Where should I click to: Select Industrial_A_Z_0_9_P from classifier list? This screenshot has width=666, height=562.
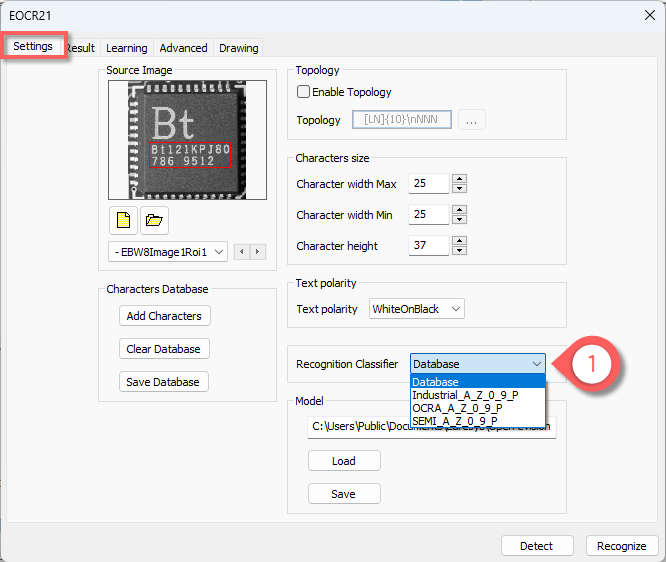click(464, 395)
